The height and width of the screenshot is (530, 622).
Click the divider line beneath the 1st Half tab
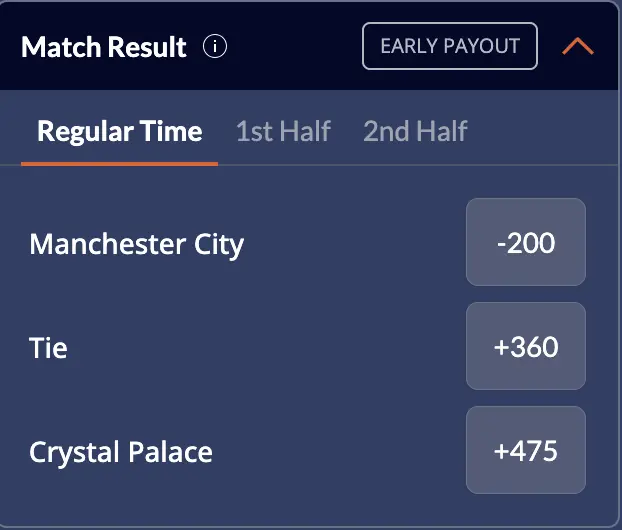tap(283, 164)
